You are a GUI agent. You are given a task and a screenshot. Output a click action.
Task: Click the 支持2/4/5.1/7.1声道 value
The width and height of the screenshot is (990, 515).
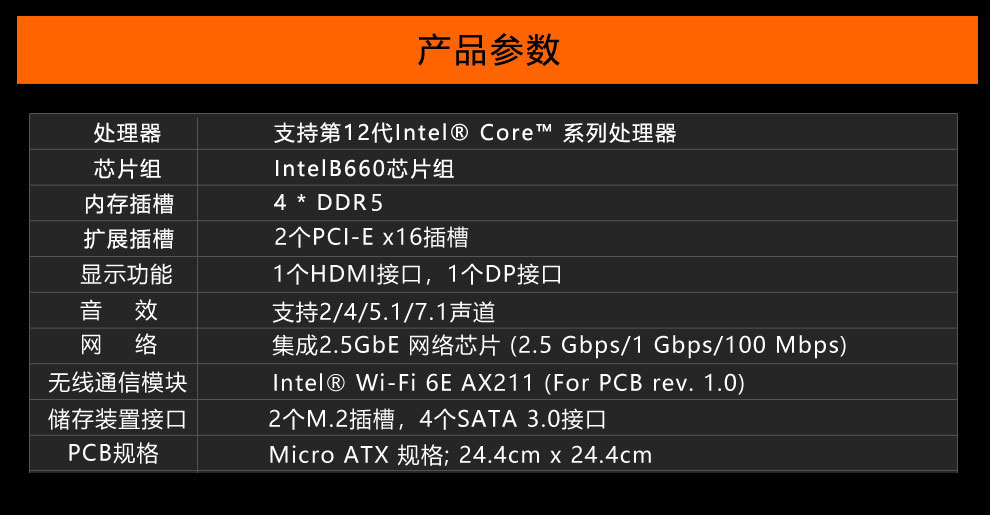pos(384,312)
